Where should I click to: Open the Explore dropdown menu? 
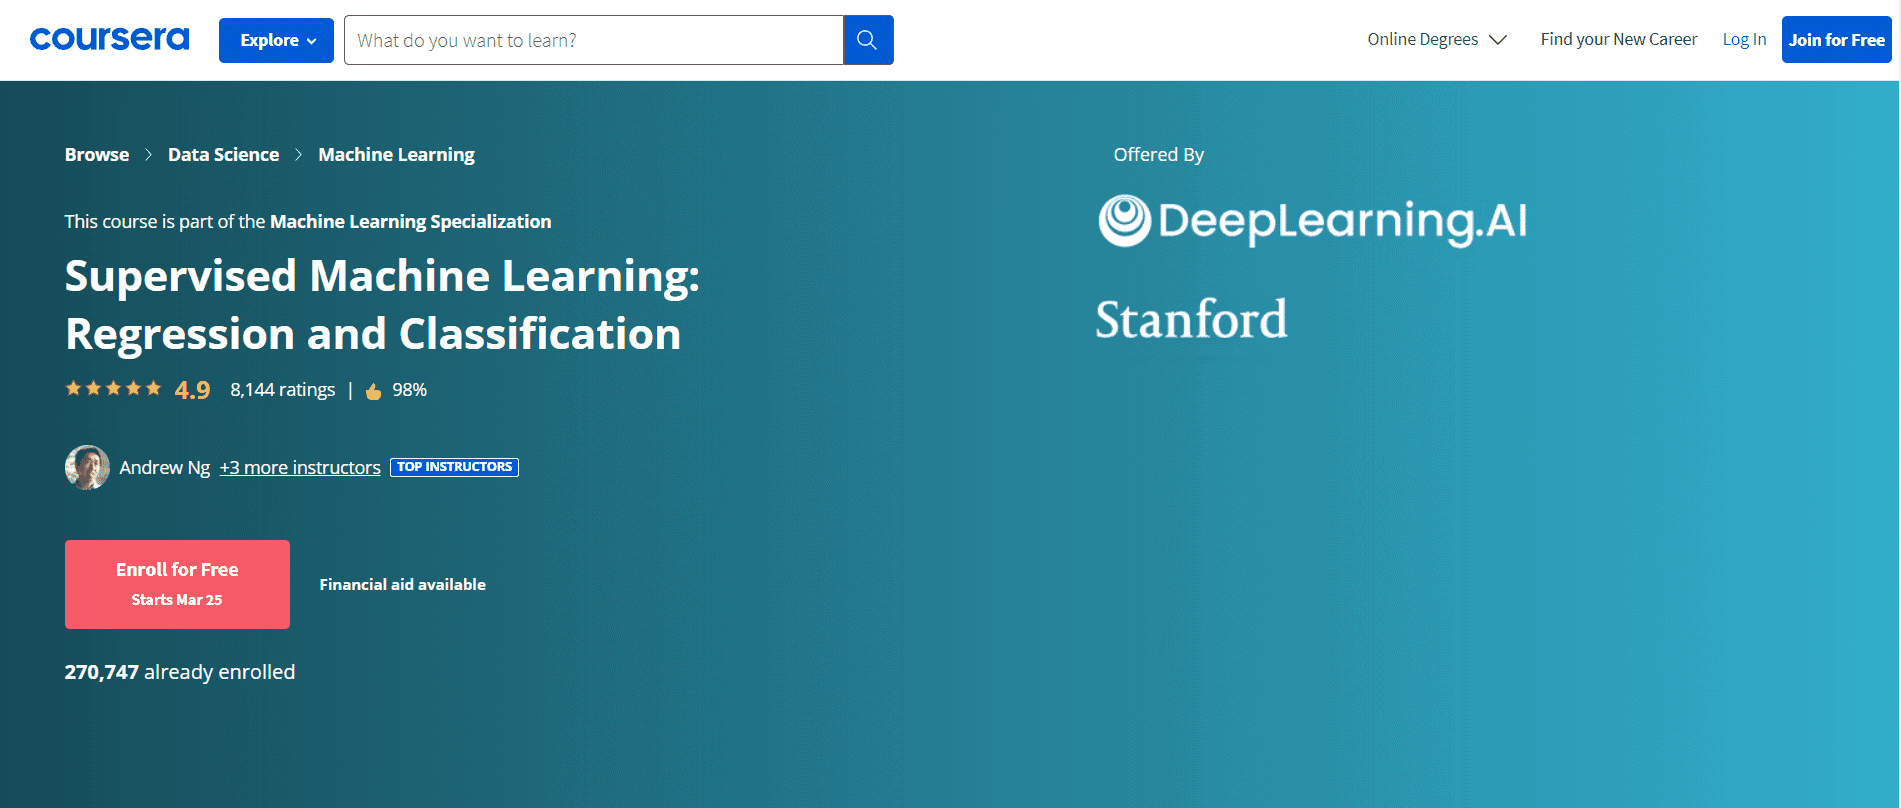coord(276,40)
